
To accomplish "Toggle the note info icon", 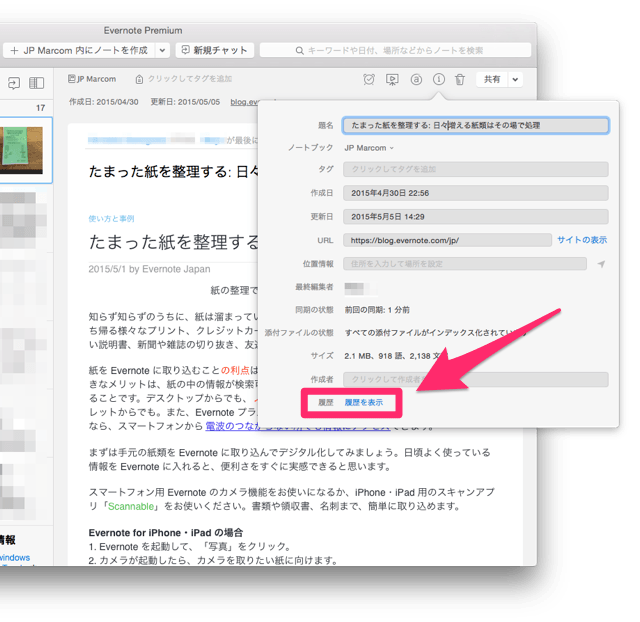I will pos(439,79).
